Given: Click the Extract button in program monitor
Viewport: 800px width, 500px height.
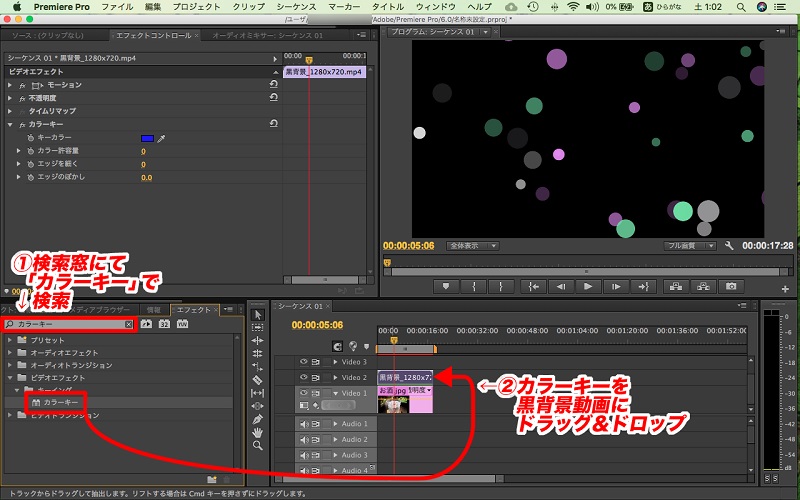Looking at the screenshot, I should coord(704,287).
